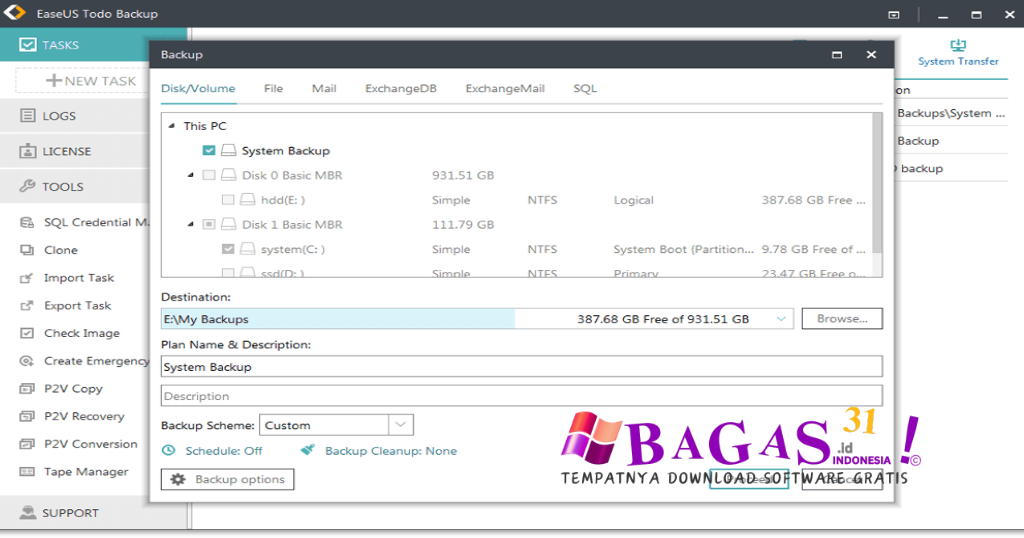1024x538 pixels.
Task: Click the Check Image icon
Action: (x=27, y=333)
